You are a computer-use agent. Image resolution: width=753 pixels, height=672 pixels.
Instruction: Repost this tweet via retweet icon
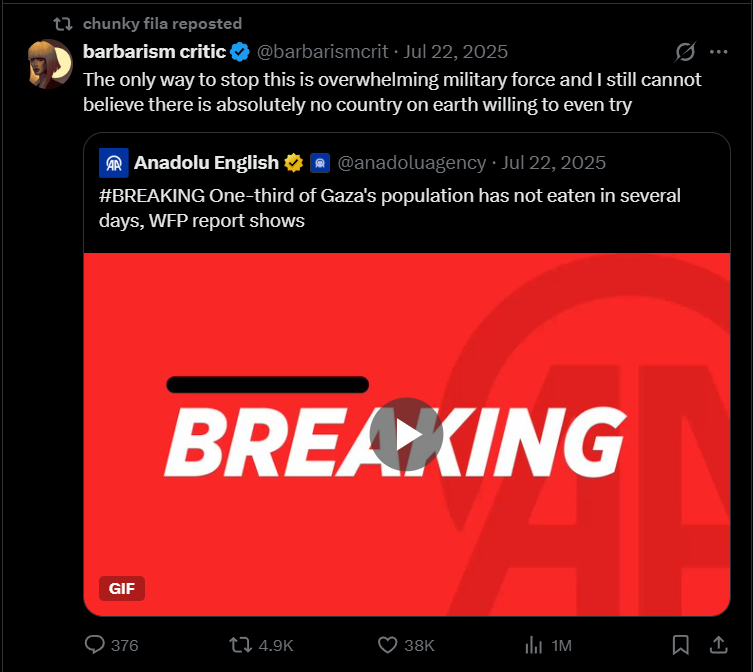coord(241,645)
